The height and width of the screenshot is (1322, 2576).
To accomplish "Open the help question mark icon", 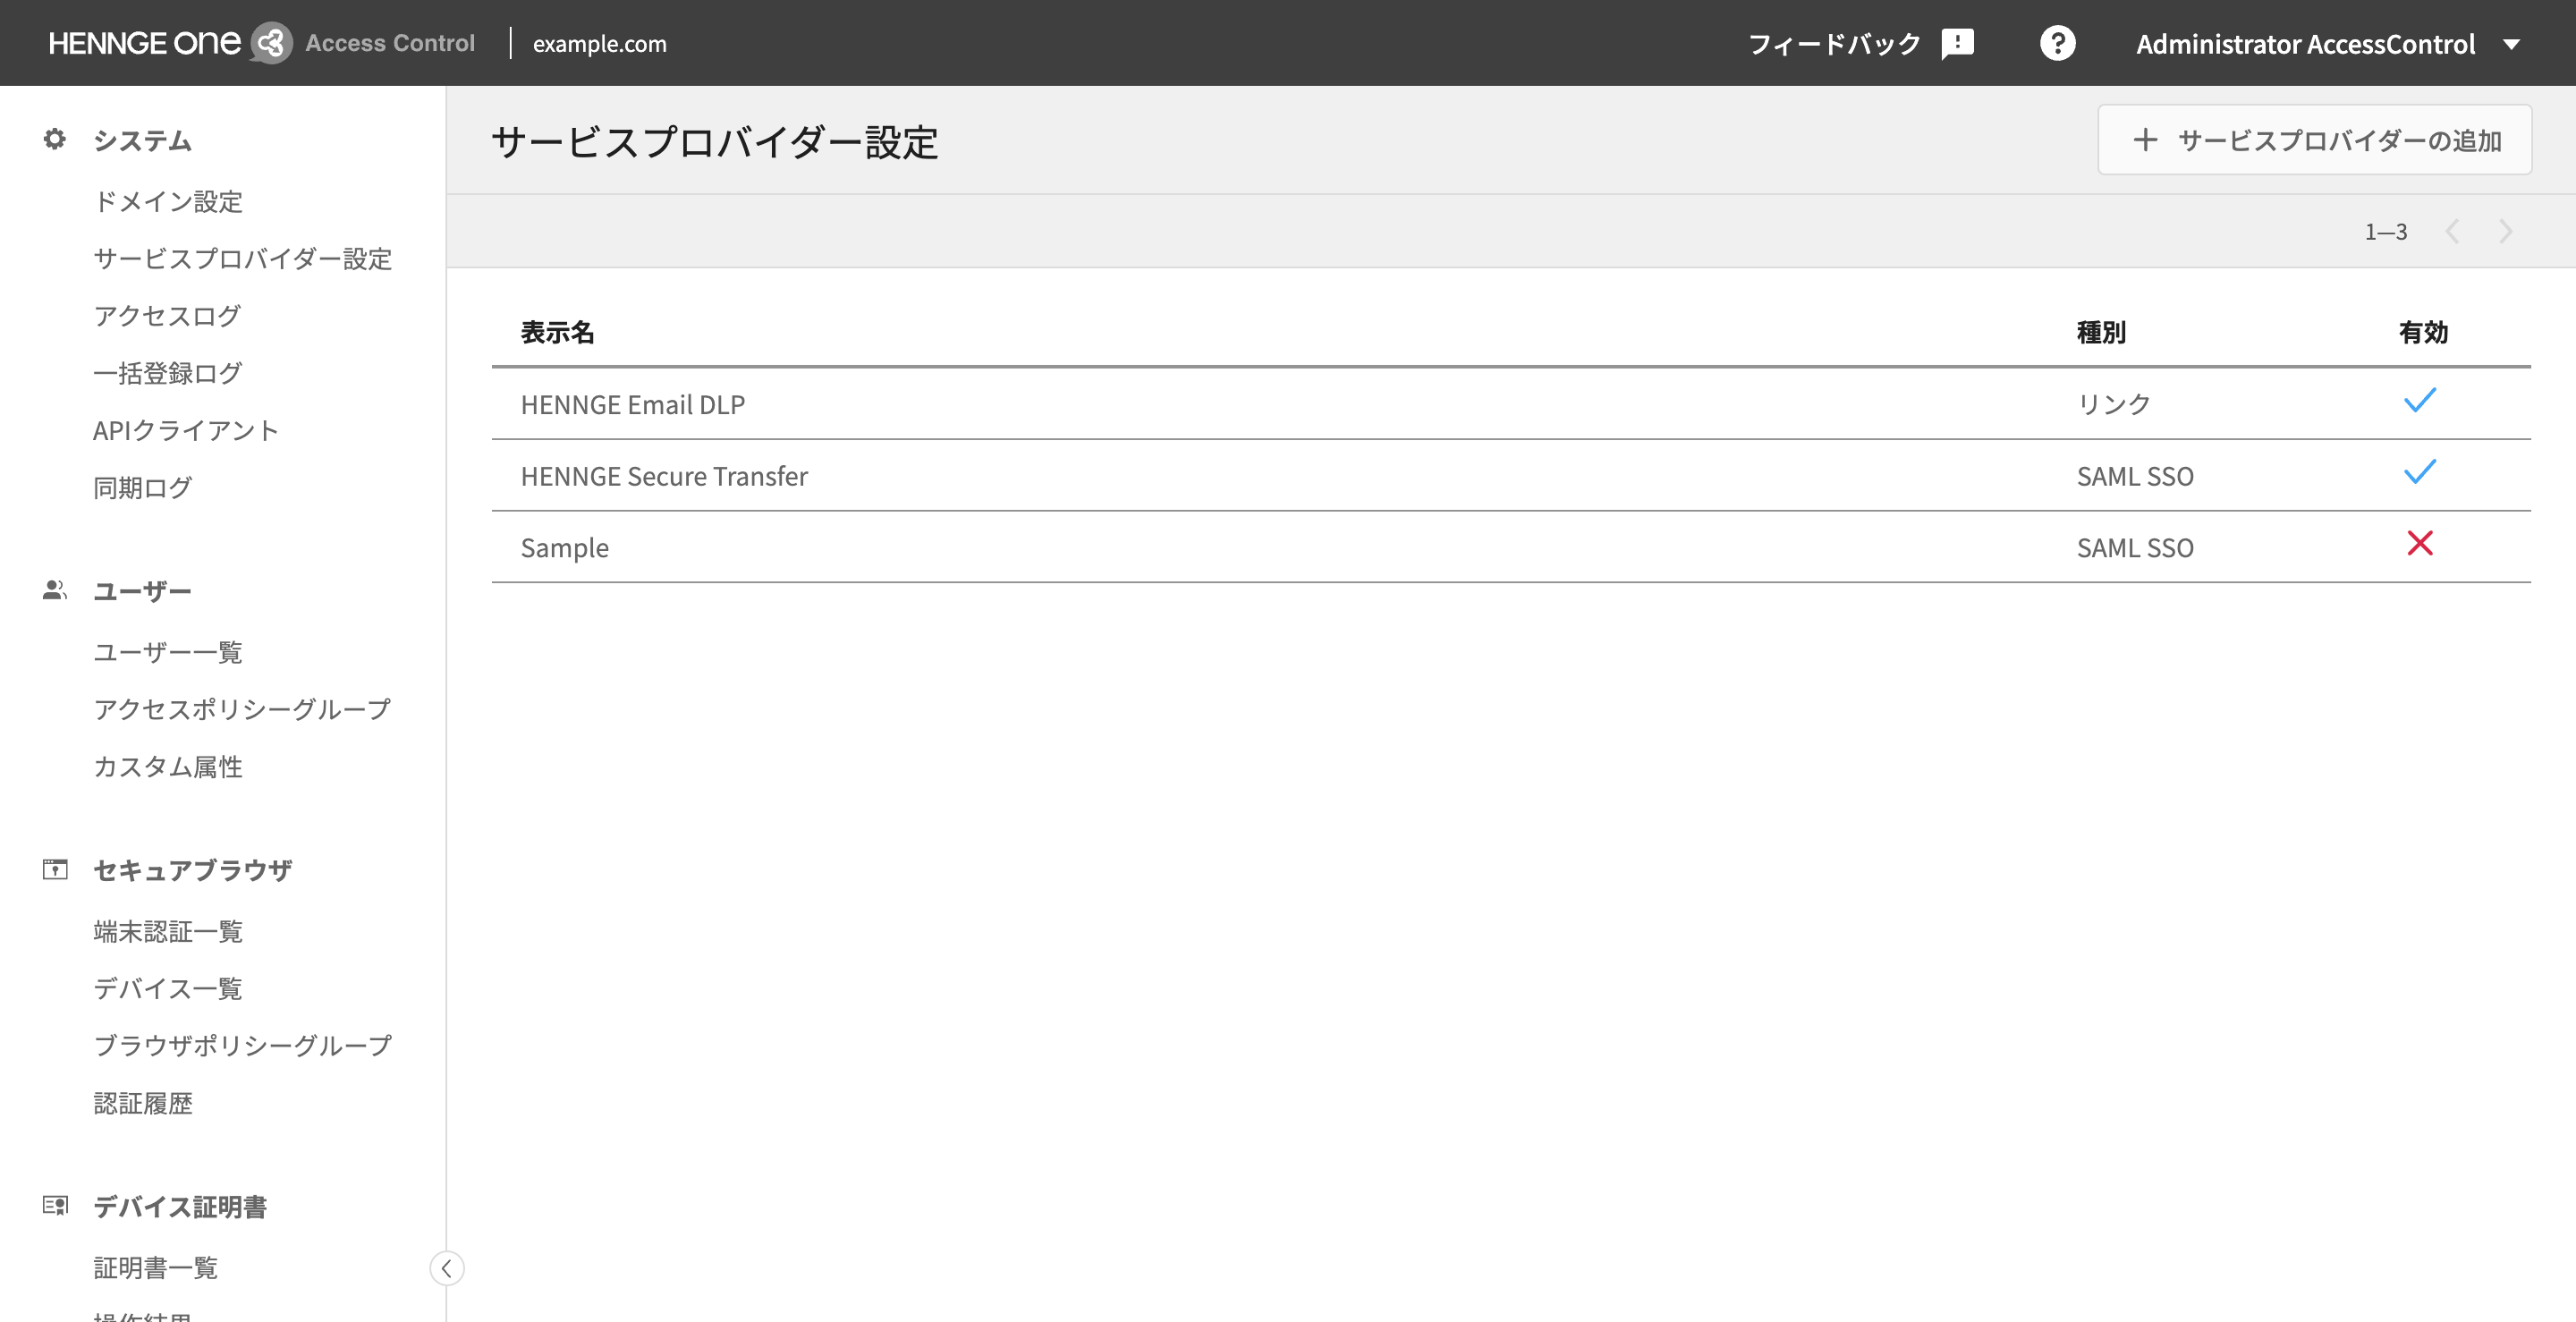I will coord(2057,43).
